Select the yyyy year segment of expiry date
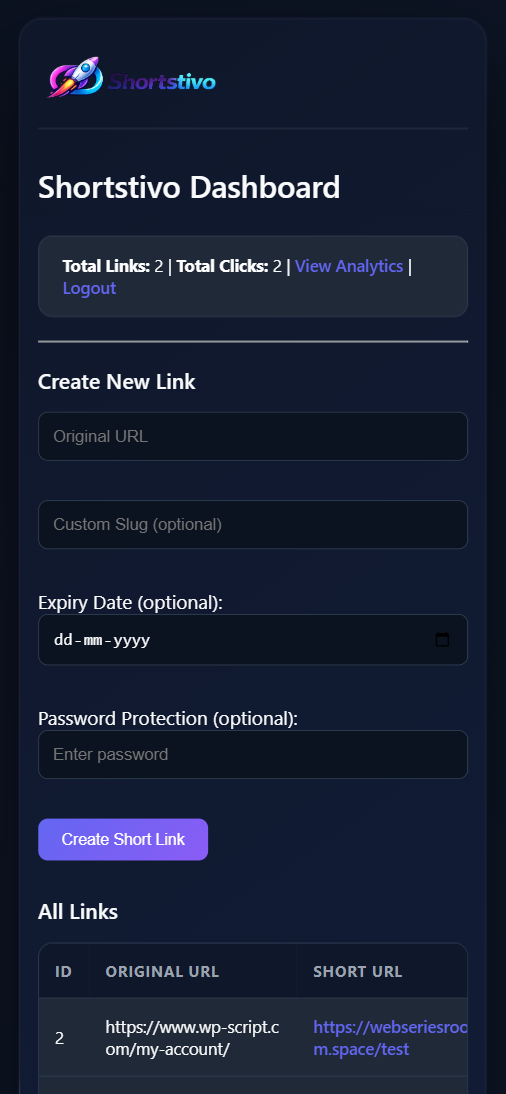506x1094 pixels. pos(133,640)
